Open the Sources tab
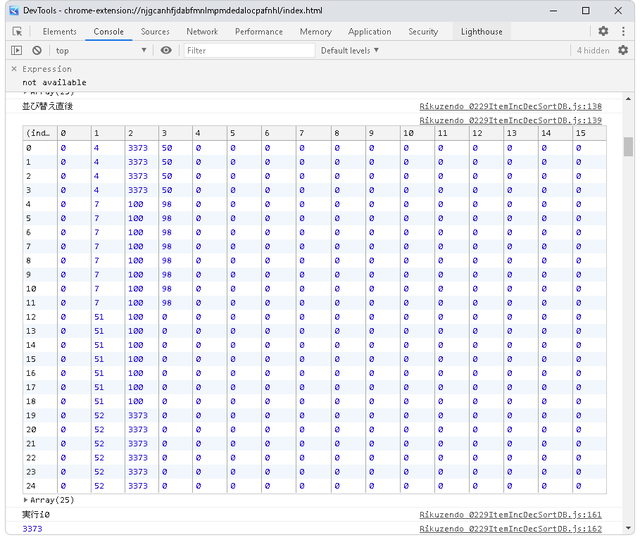The width and height of the screenshot is (640, 540). pyautogui.click(x=155, y=31)
